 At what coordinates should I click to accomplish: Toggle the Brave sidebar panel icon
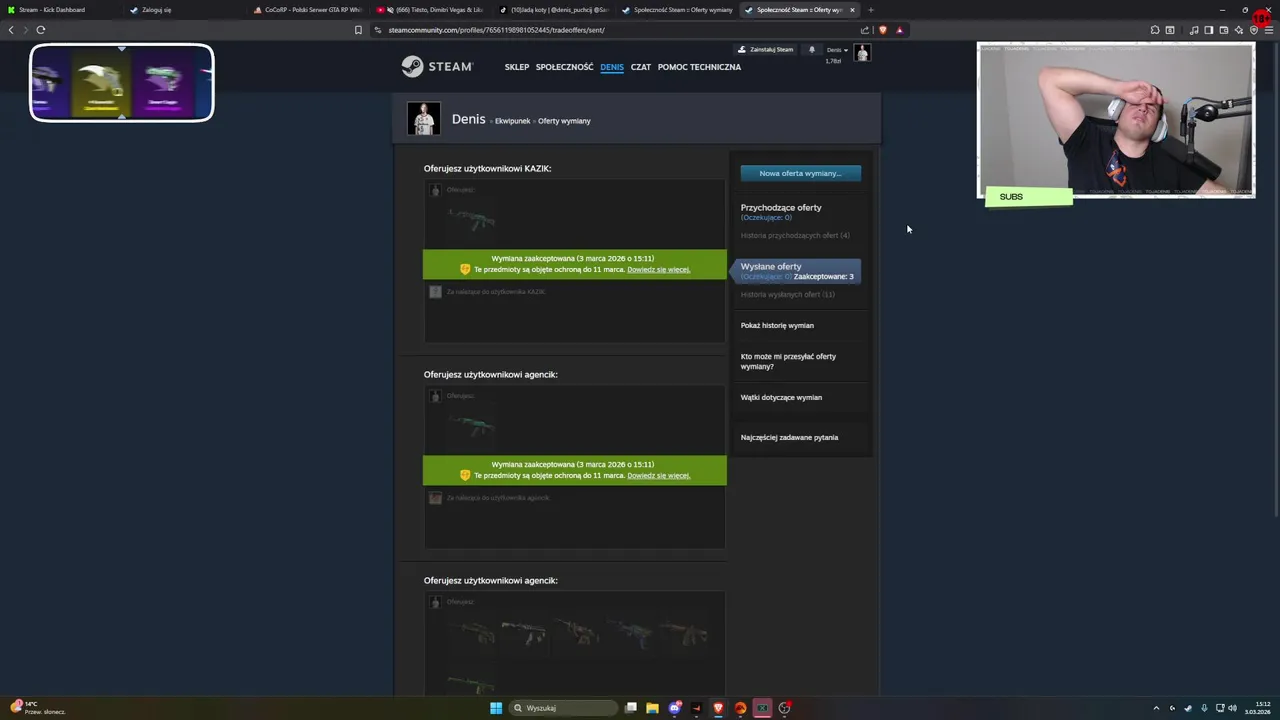(x=1208, y=30)
